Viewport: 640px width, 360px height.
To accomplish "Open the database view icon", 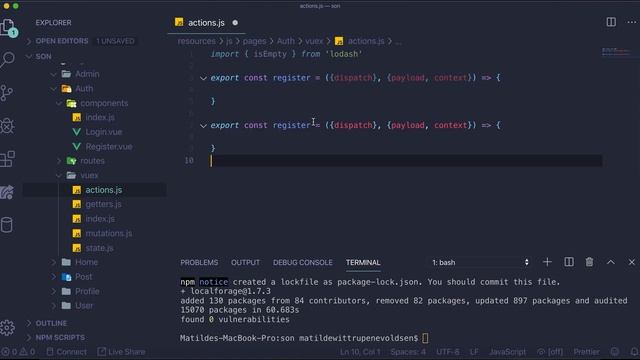I will coord(7,225).
